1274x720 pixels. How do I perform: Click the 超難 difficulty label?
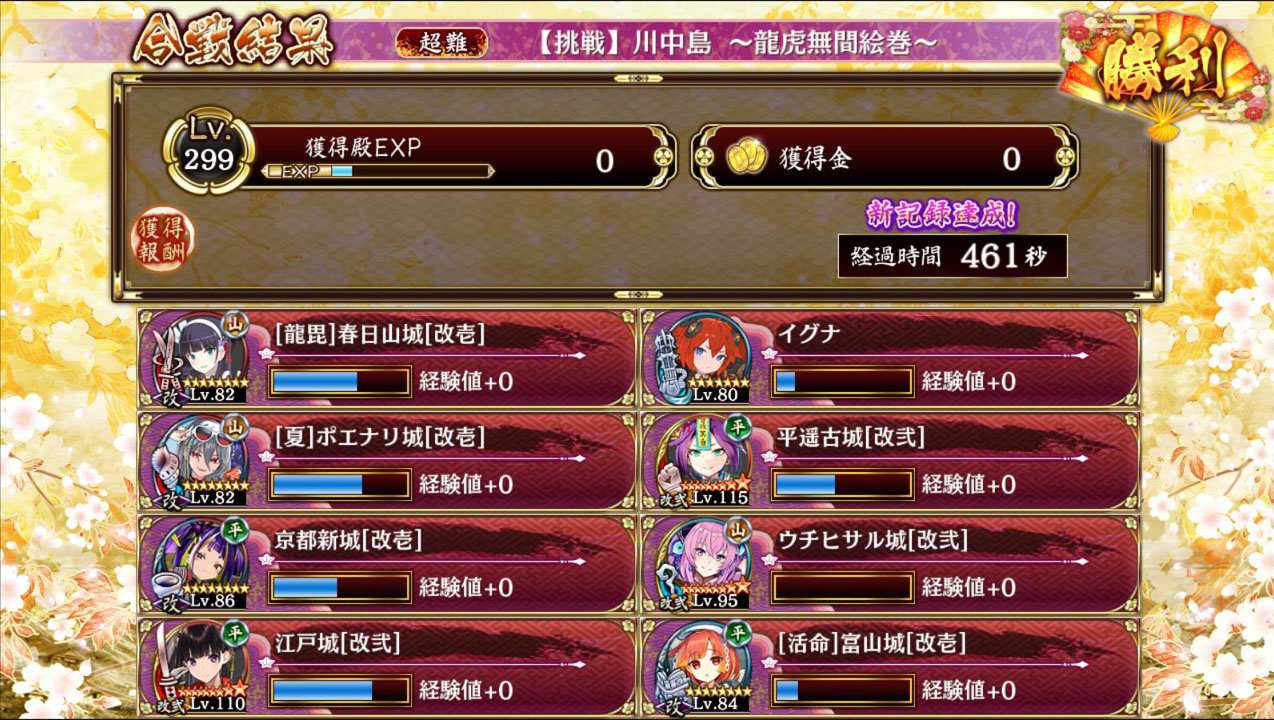click(442, 42)
